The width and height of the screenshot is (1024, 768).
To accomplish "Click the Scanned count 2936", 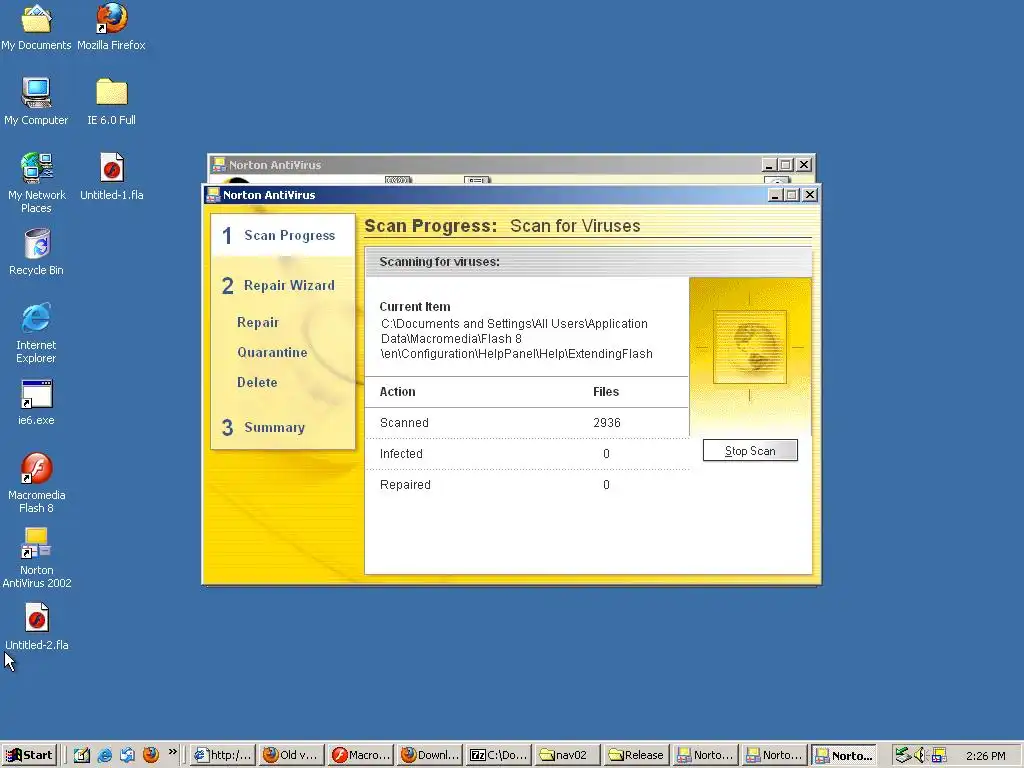I will pyautogui.click(x=607, y=423).
